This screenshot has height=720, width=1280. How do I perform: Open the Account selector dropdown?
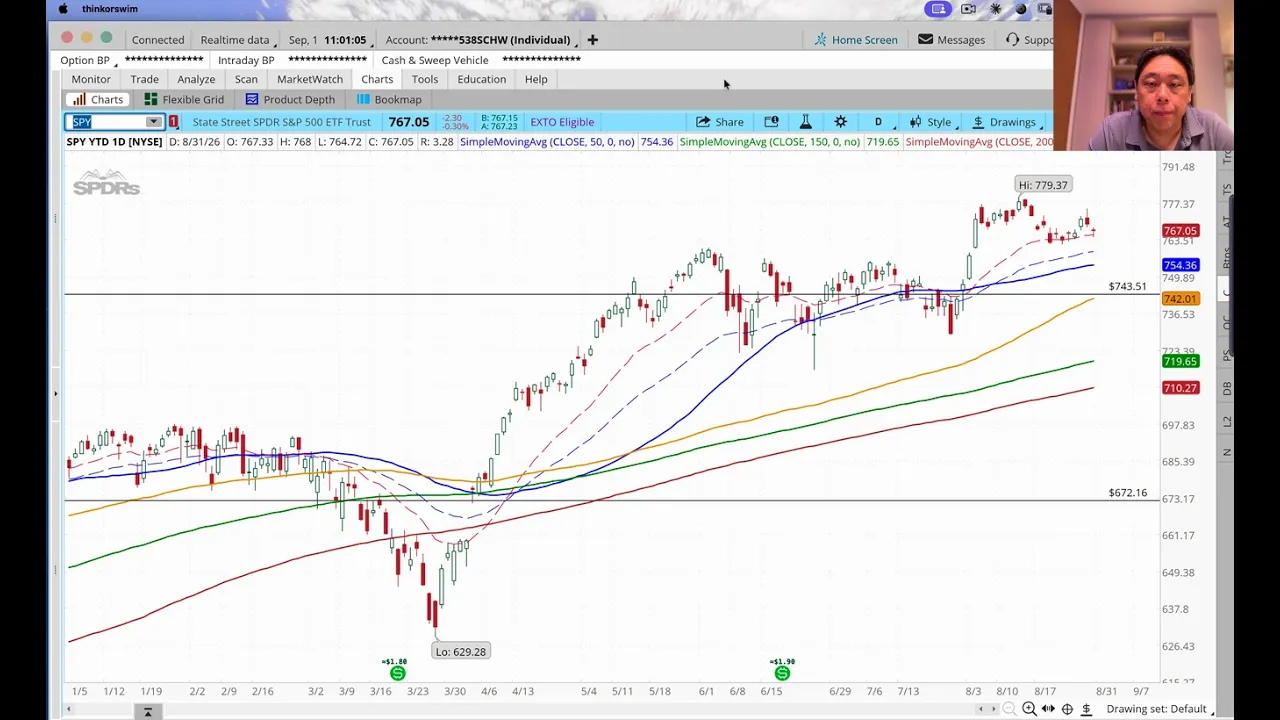click(x=479, y=40)
